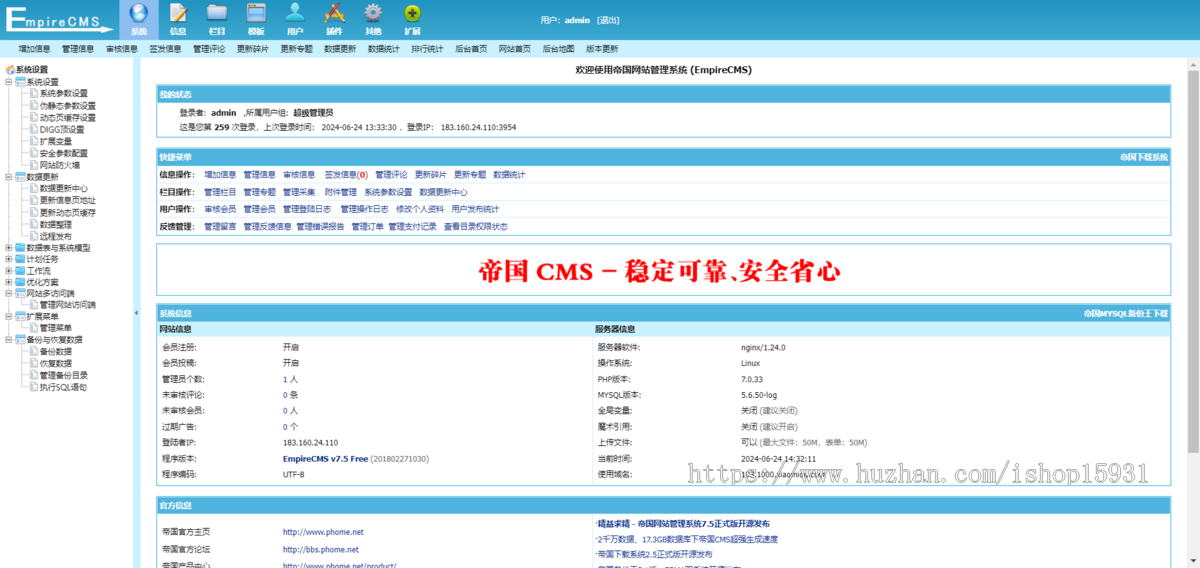
Task: Open the 帝国下载系统 header link
Action: click(x=1143, y=157)
